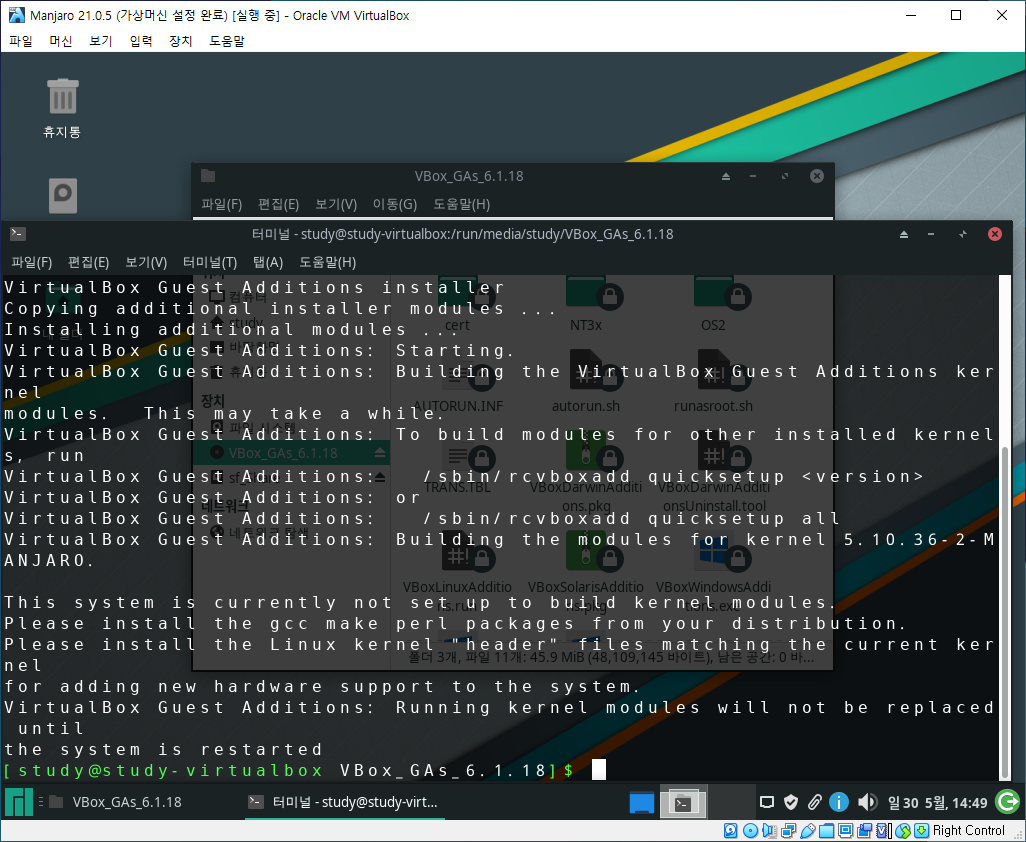Click VirtualBox CPU virtualization status icon
The width and height of the screenshot is (1026, 842).
(x=883, y=831)
